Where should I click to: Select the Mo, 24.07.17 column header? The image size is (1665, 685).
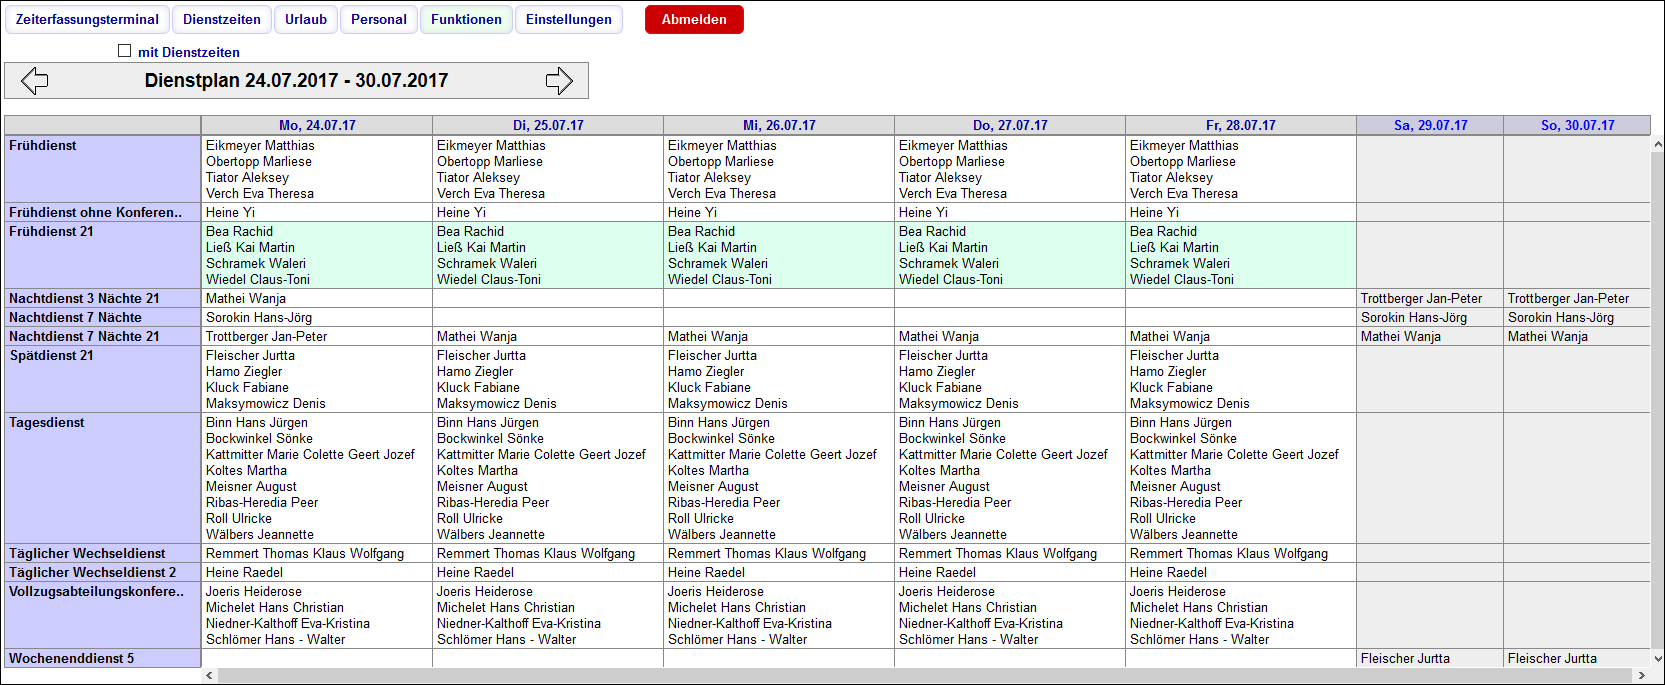pyautogui.click(x=317, y=126)
